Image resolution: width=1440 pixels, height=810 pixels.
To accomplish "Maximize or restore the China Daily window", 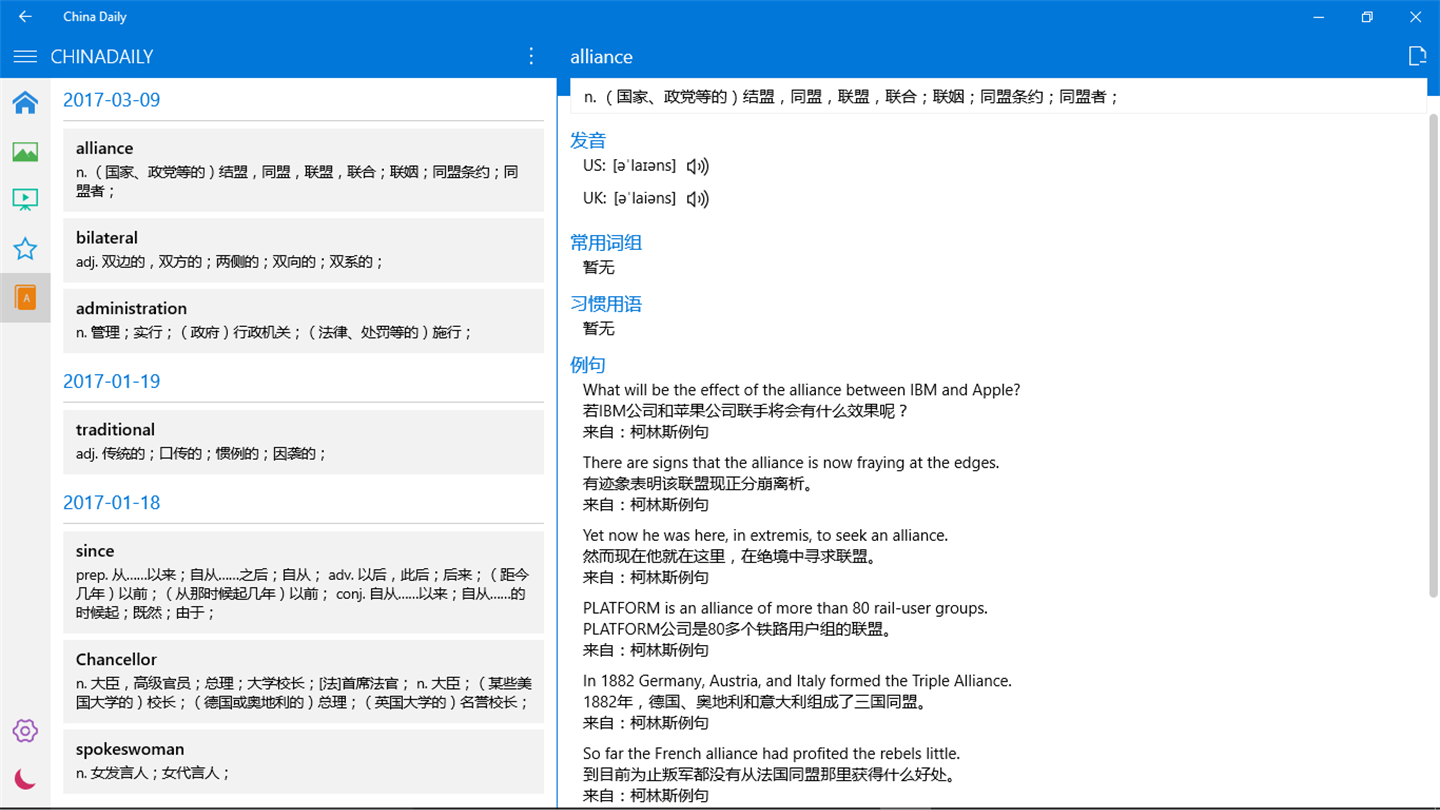I will click(1367, 17).
